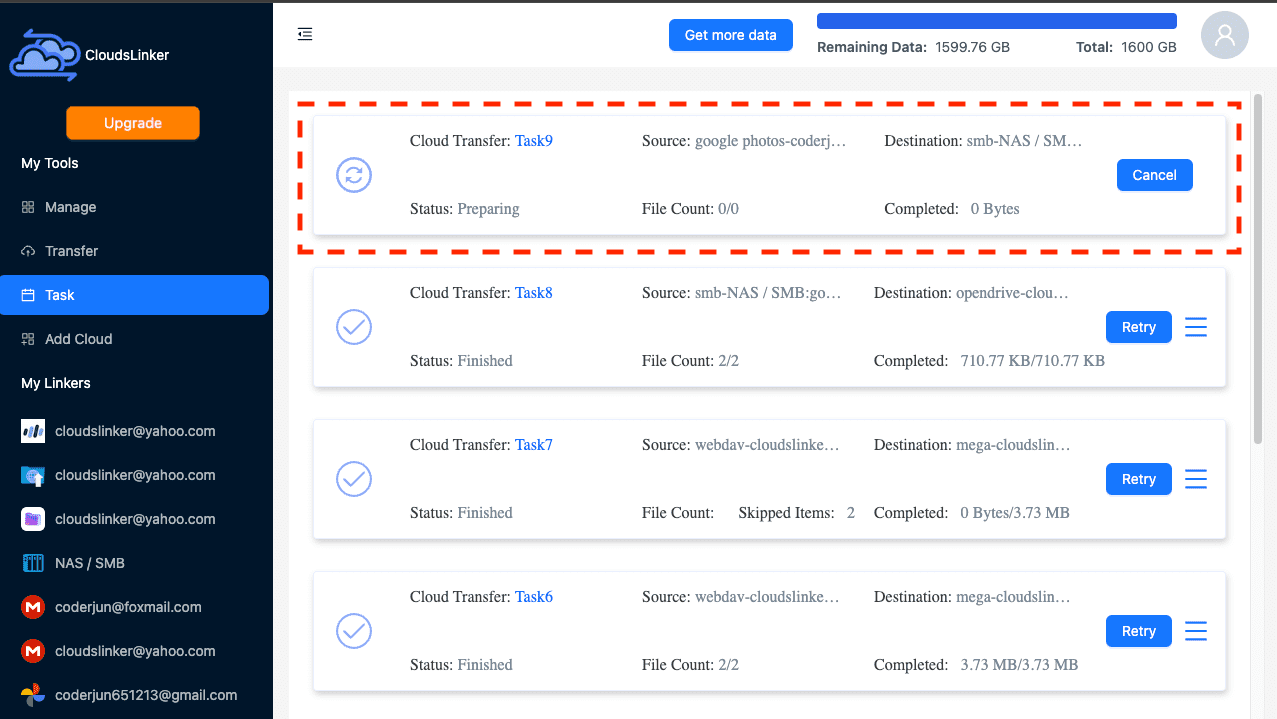Click Task9 Status Preparing text
The image size is (1277, 719).
pyautogui.click(x=465, y=209)
